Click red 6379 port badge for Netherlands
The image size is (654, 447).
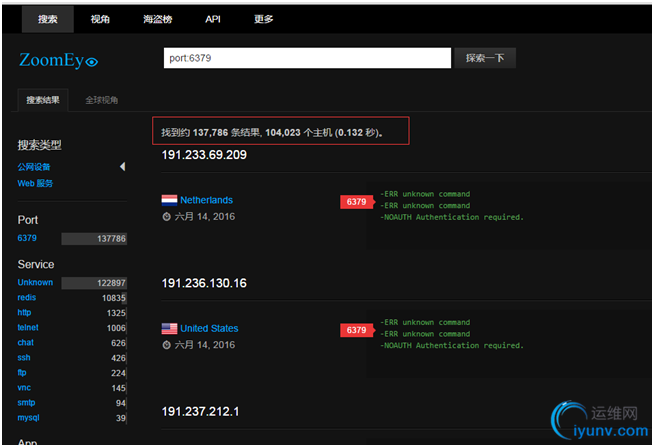pyautogui.click(x=357, y=202)
